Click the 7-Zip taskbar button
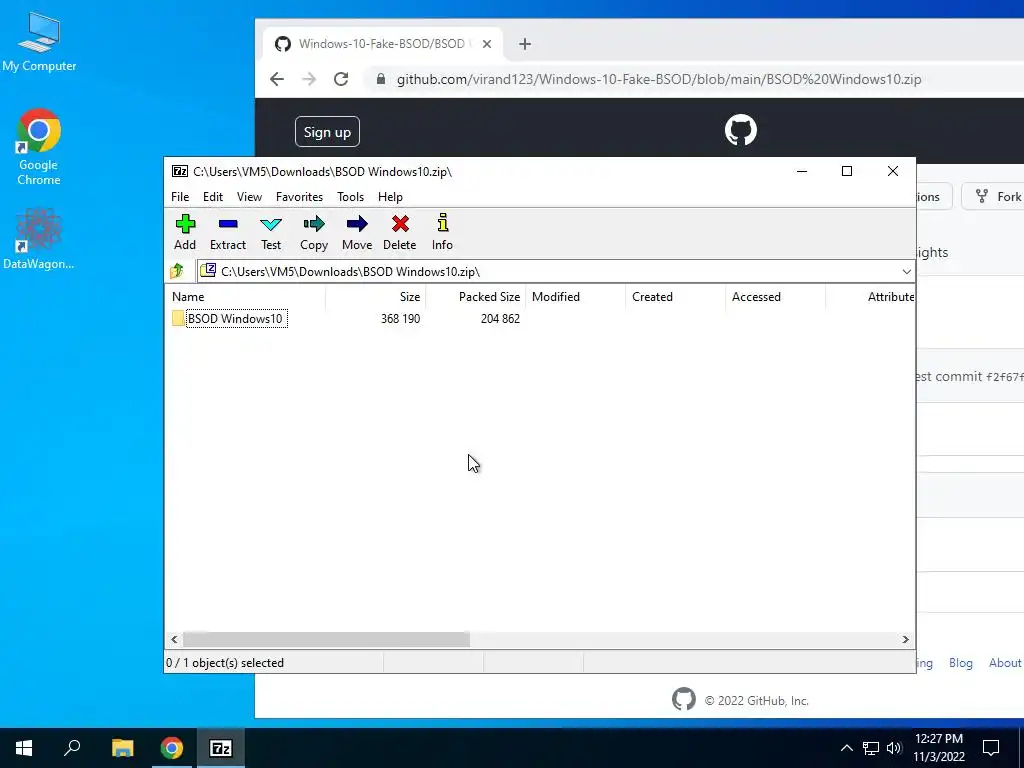 220,748
